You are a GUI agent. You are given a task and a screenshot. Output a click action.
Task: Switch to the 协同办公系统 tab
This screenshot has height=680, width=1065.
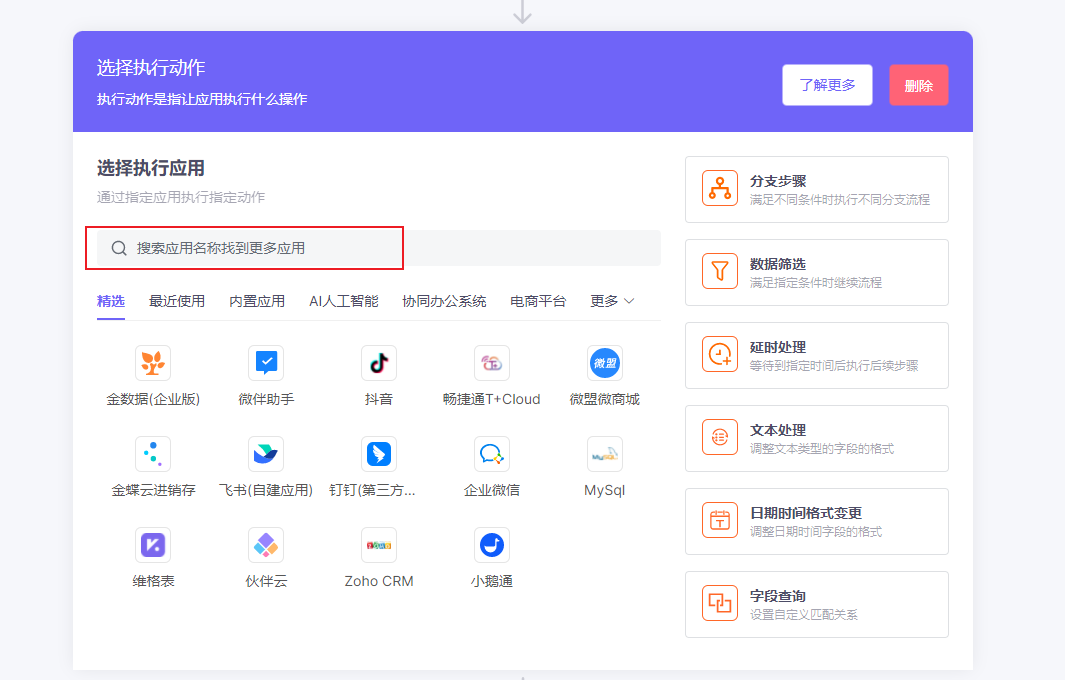point(444,301)
